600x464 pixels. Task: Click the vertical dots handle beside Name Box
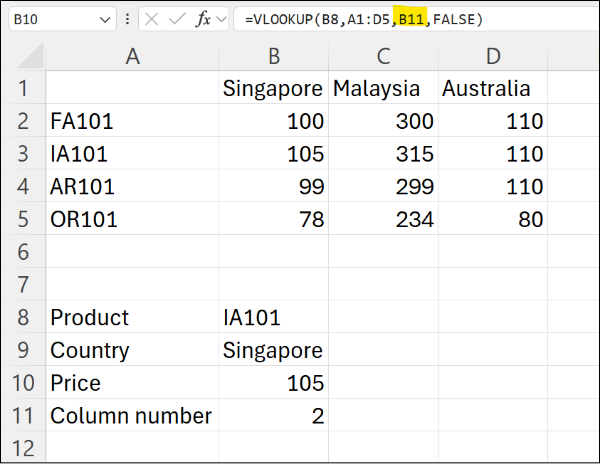(127, 20)
